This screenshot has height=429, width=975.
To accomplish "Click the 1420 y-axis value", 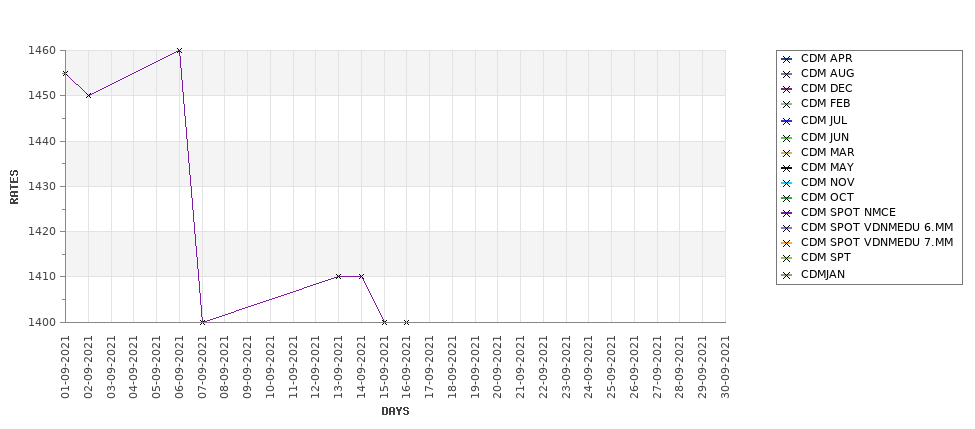I will pos(42,231).
